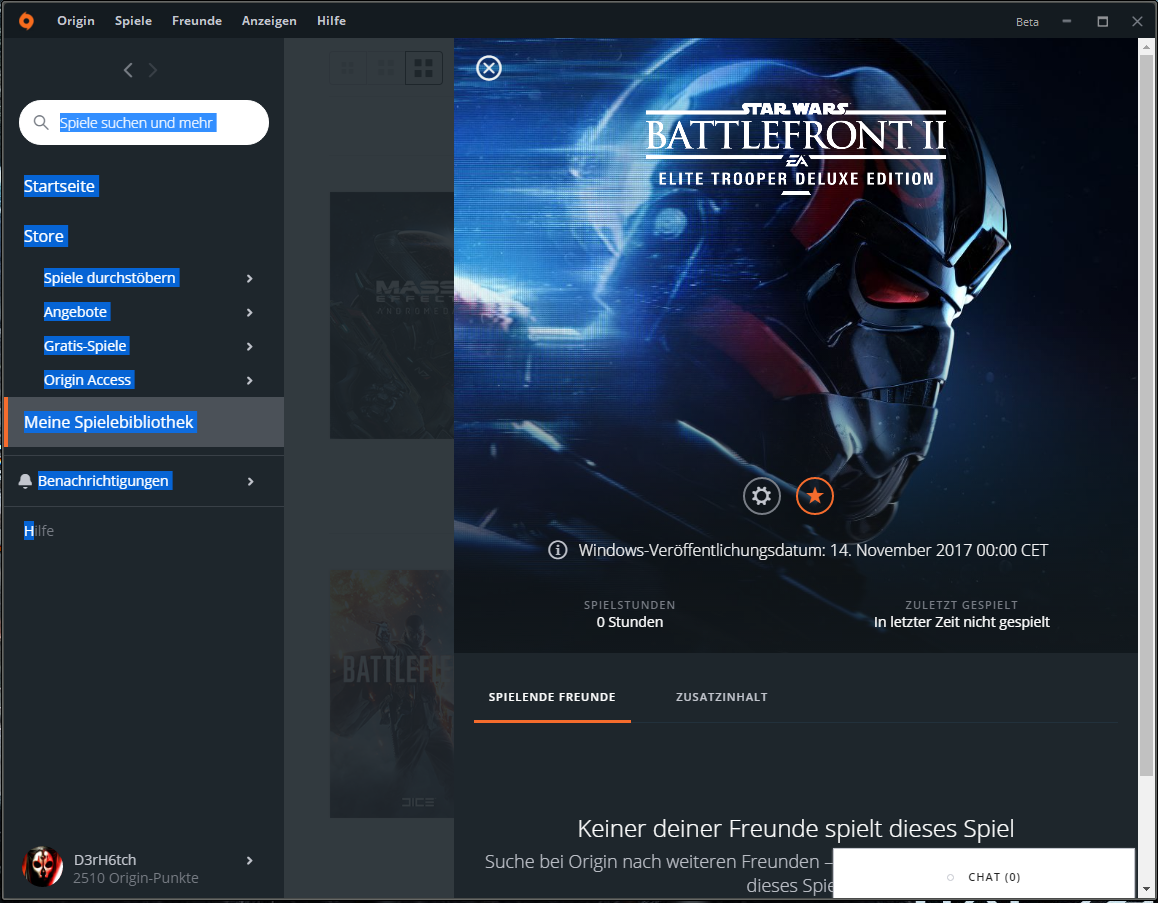Navigate forward with right arrow
The height and width of the screenshot is (903, 1158).
pyautogui.click(x=153, y=70)
